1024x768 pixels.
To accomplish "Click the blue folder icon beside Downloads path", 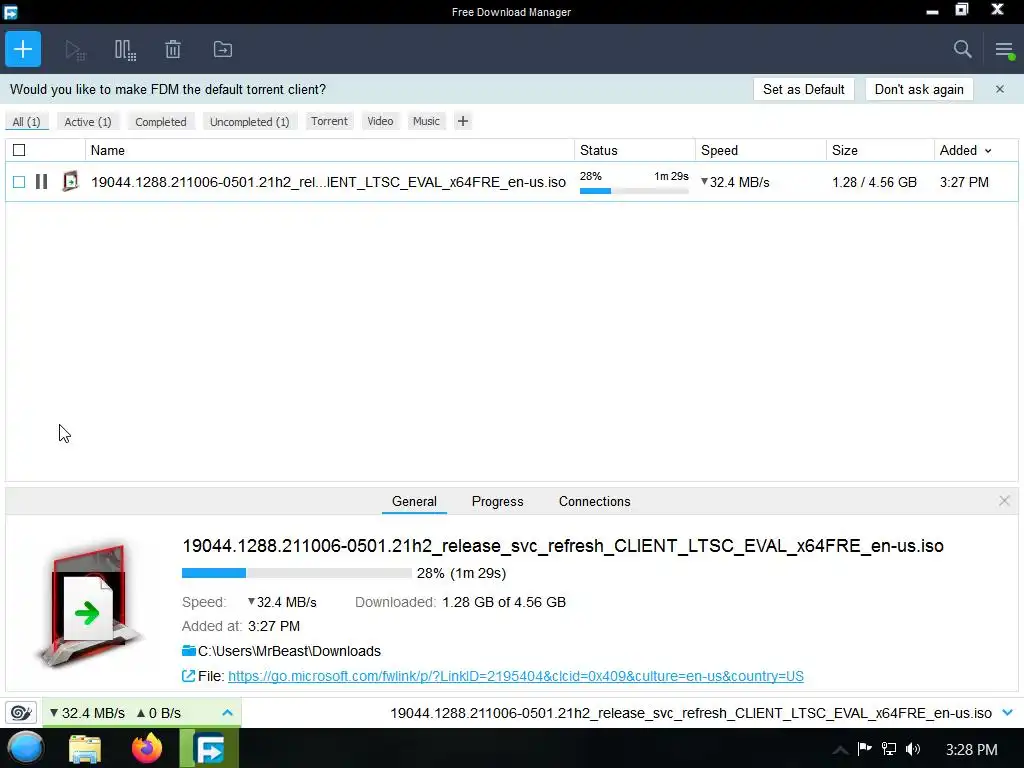I will pos(189,650).
